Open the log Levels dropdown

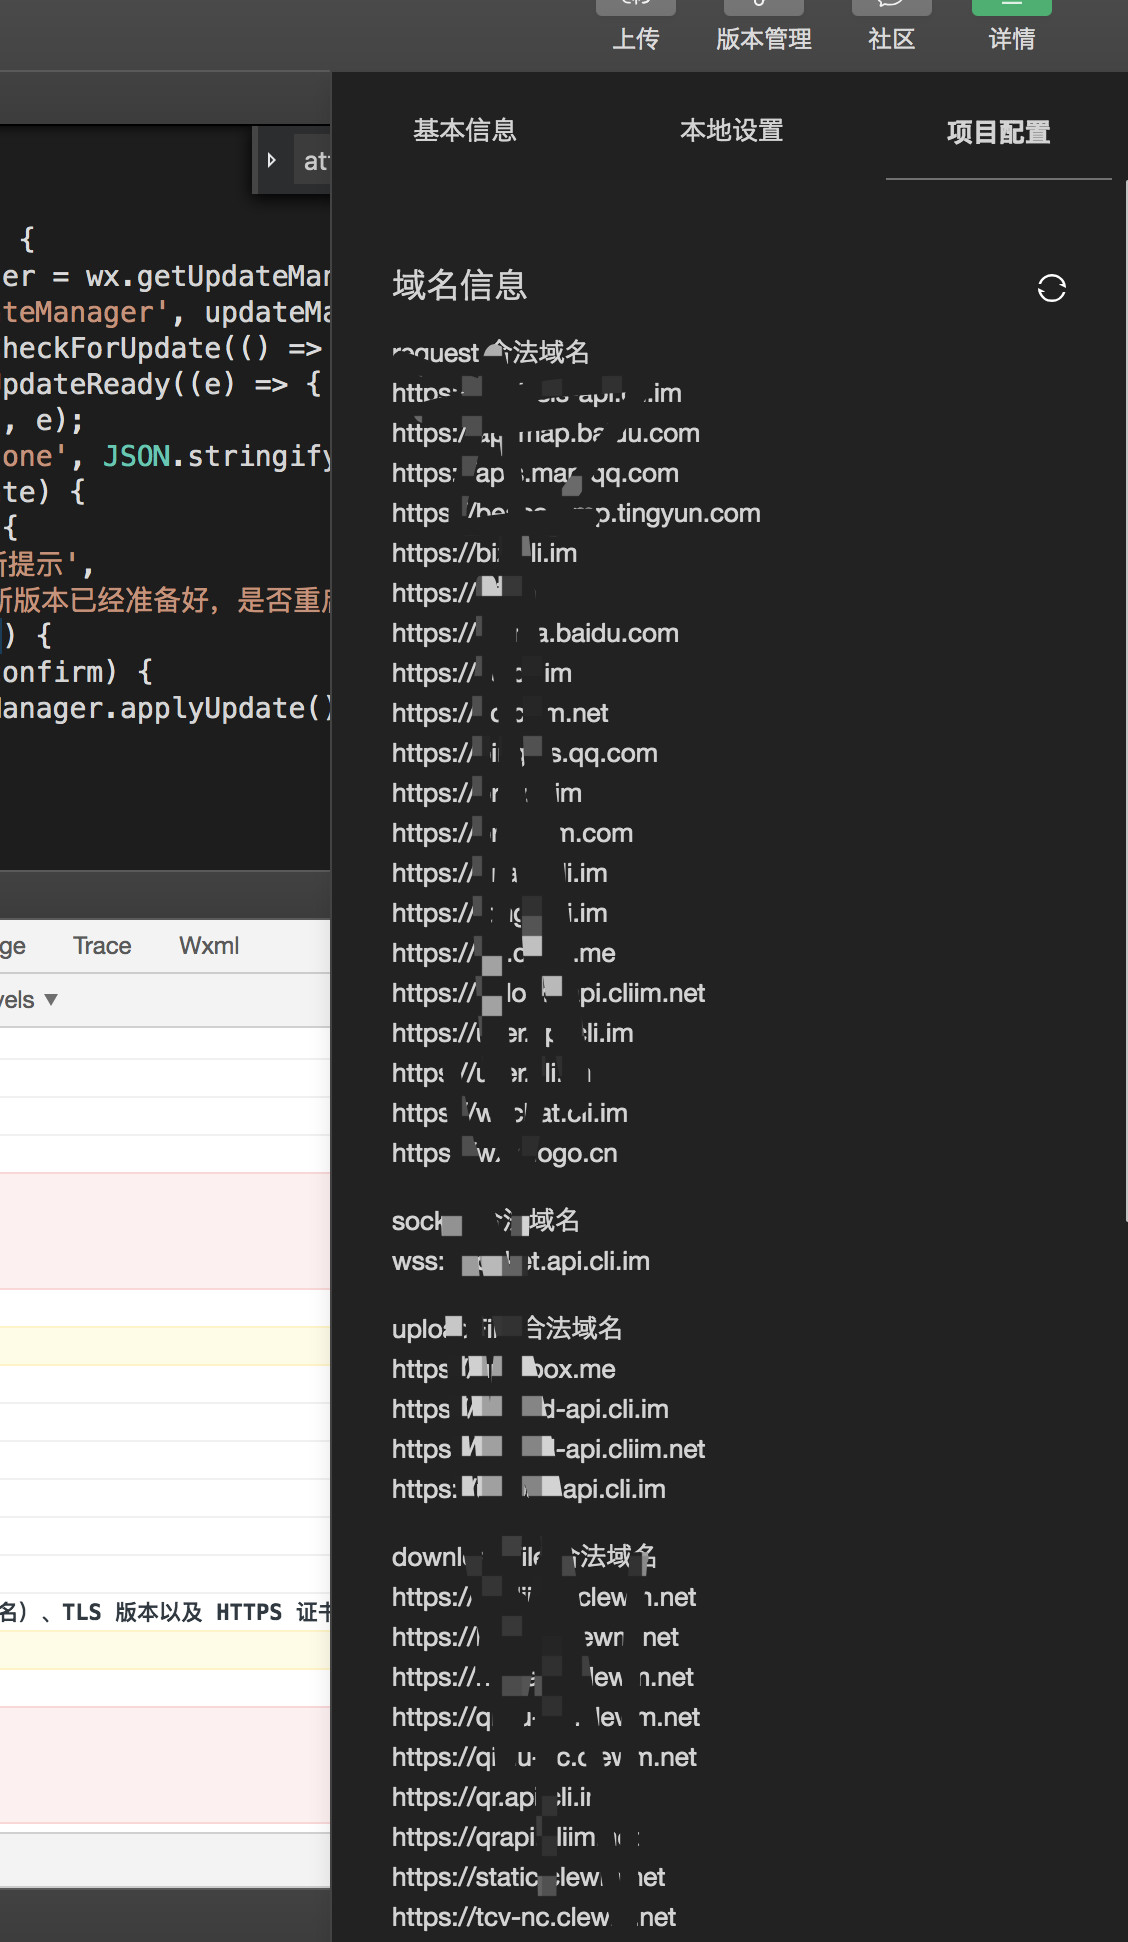[28, 1000]
